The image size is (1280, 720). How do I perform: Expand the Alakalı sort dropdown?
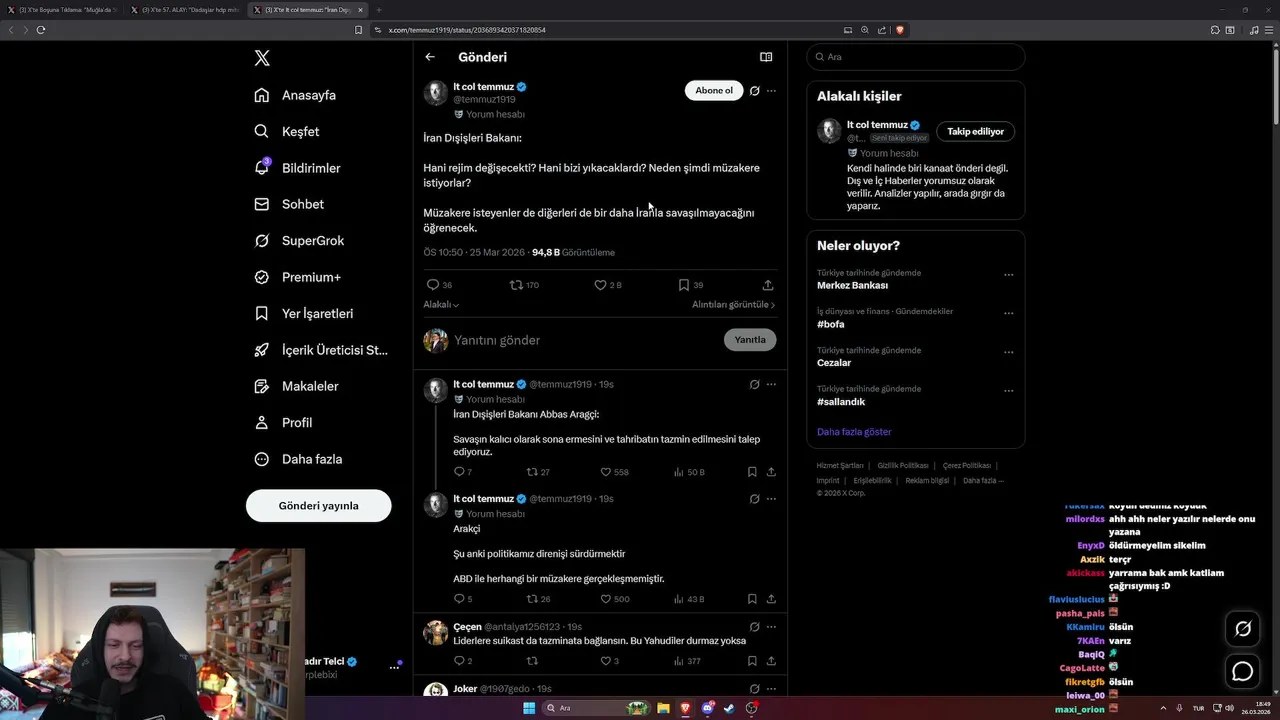(441, 304)
